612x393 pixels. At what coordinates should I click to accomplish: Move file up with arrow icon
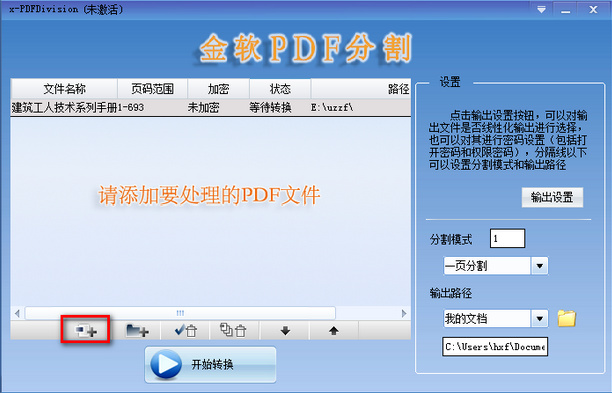pyautogui.click(x=333, y=331)
